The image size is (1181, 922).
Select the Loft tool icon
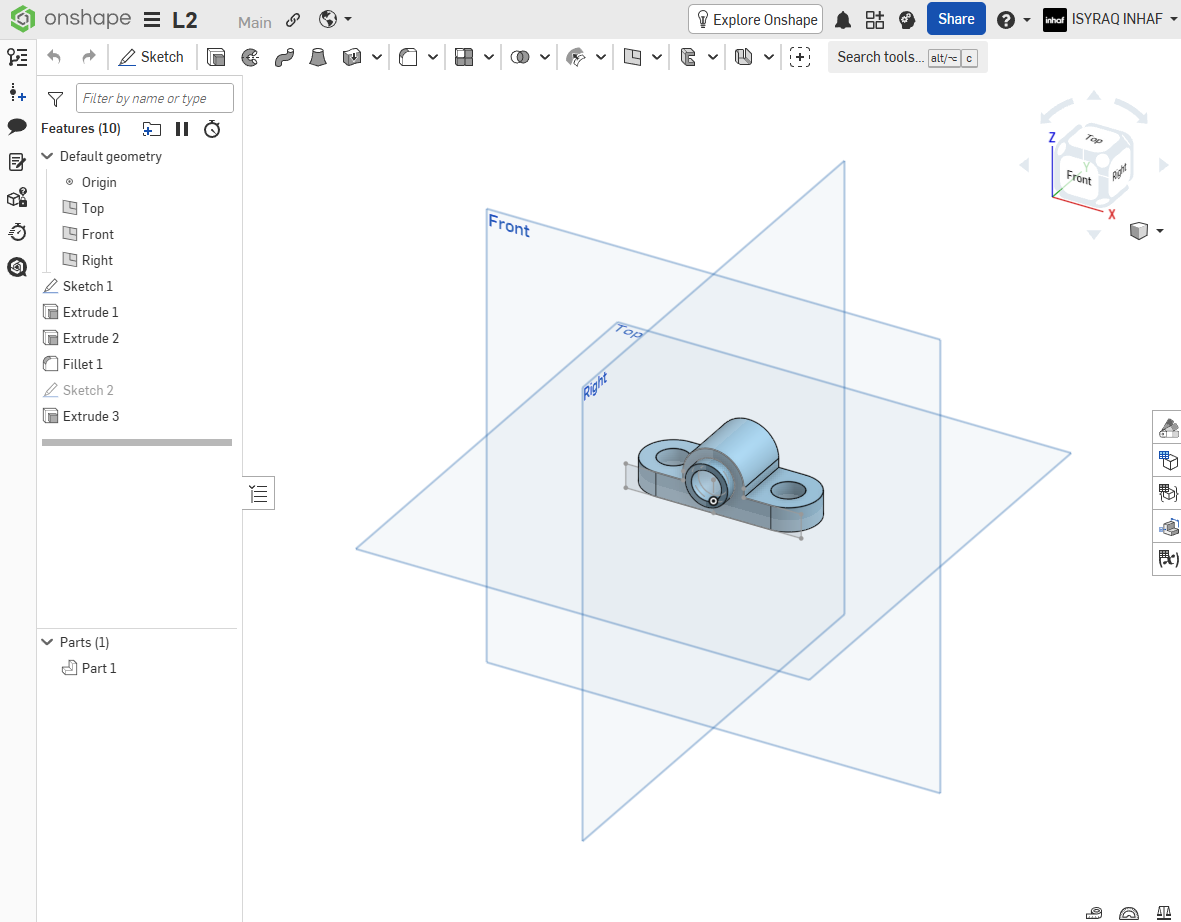(318, 57)
